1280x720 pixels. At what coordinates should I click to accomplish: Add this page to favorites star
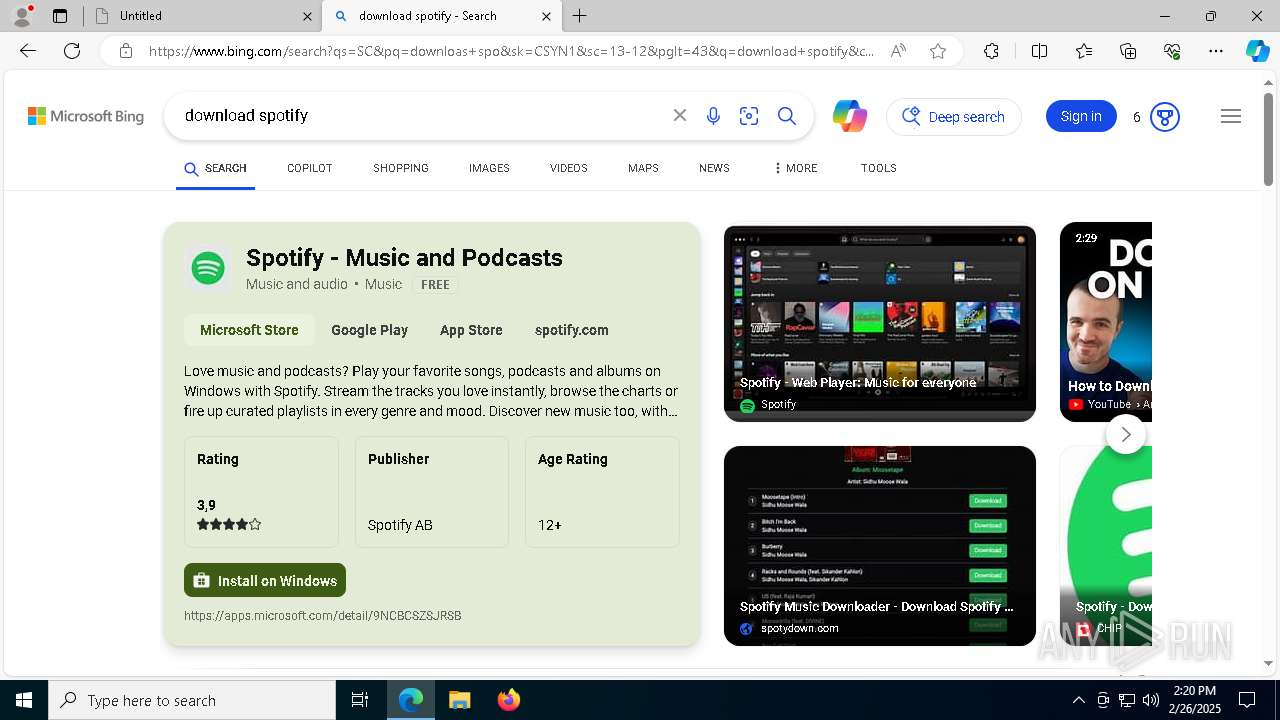938,51
